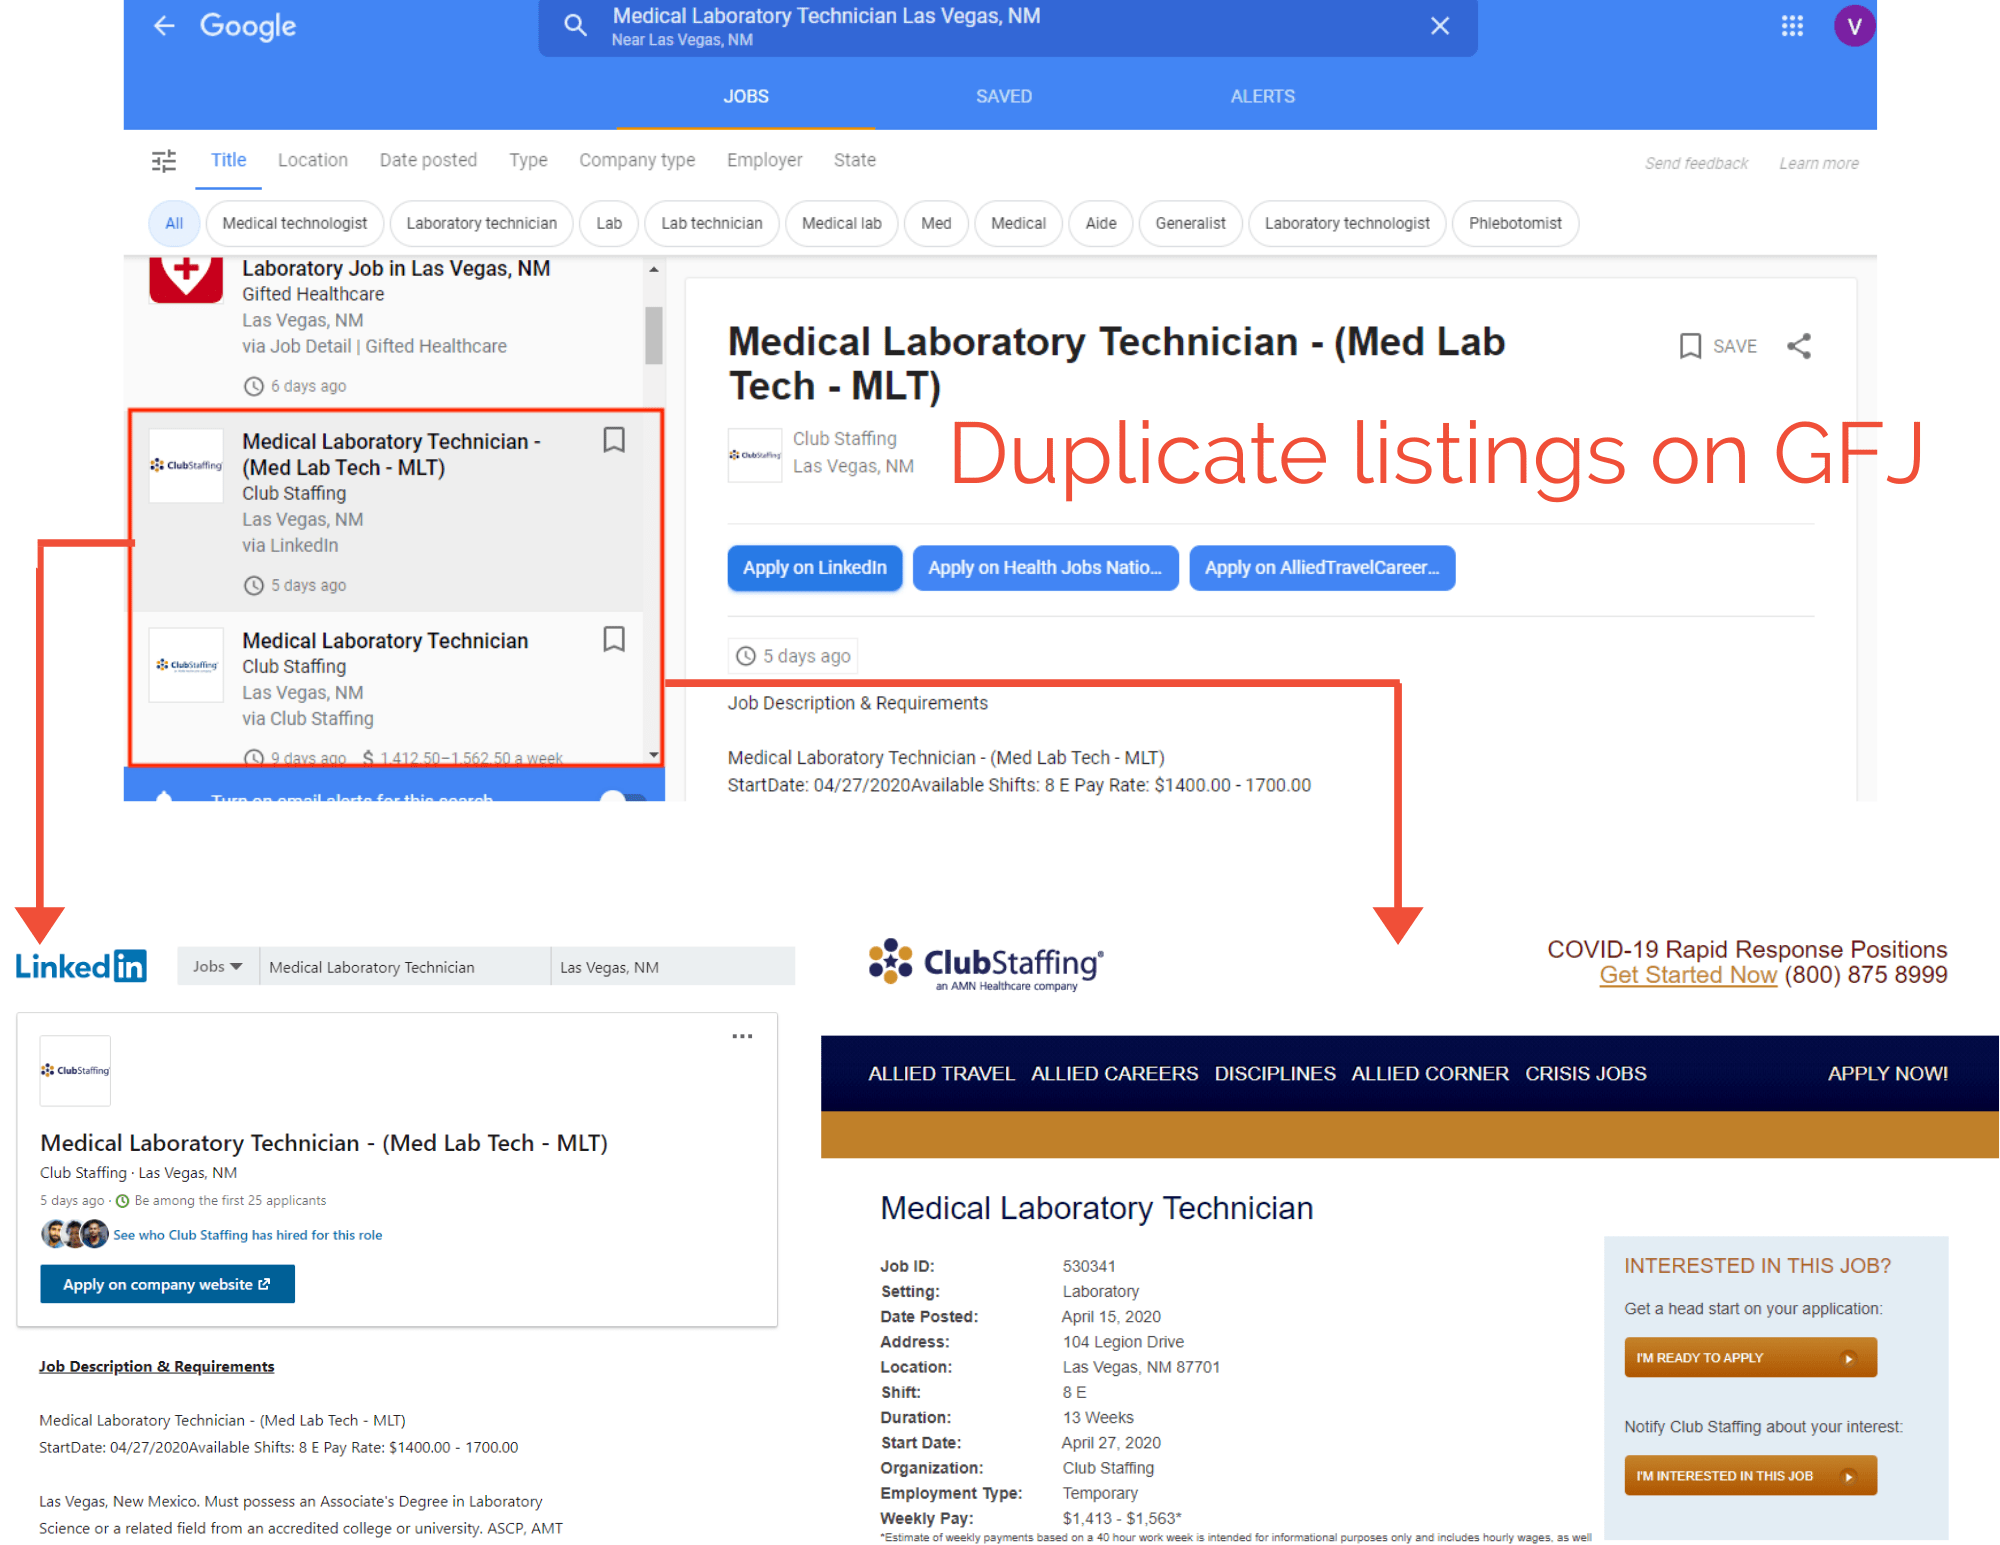Image resolution: width=2000 pixels, height=1545 pixels.
Task: Clear search with the X icon
Action: click(x=1439, y=26)
